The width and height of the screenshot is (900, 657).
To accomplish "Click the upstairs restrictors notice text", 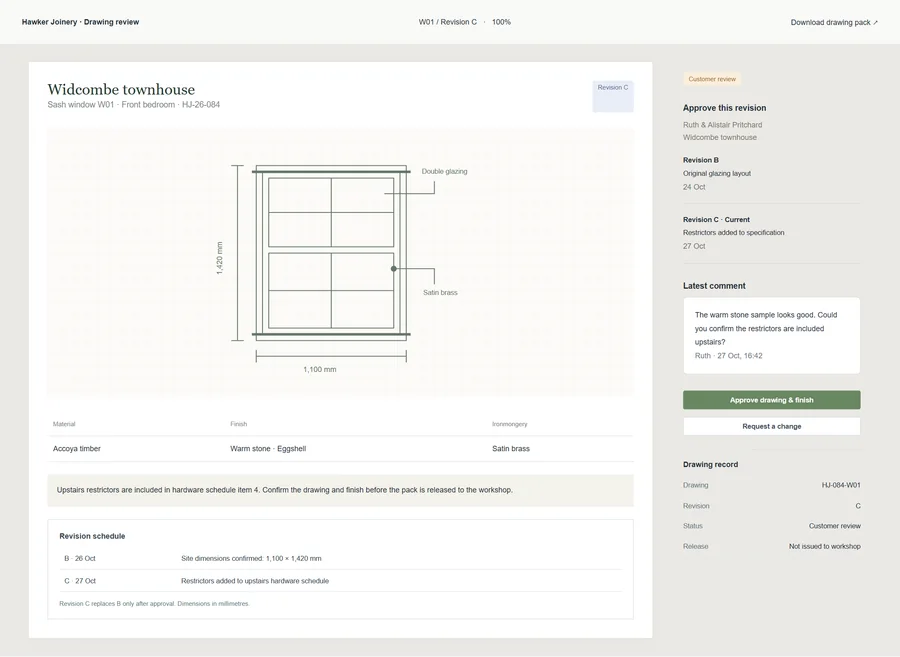I will point(285,490).
